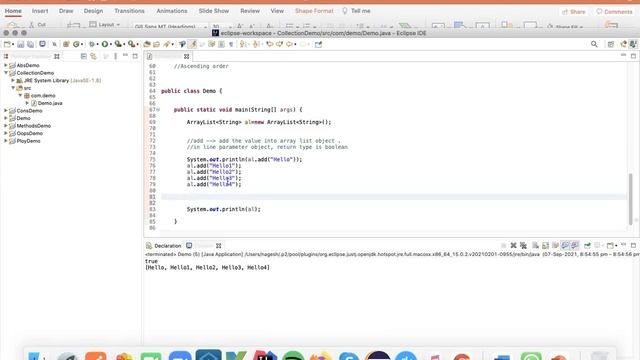Click the Share button in PowerPoint
The width and height of the screenshot is (640, 360).
[574, 12]
